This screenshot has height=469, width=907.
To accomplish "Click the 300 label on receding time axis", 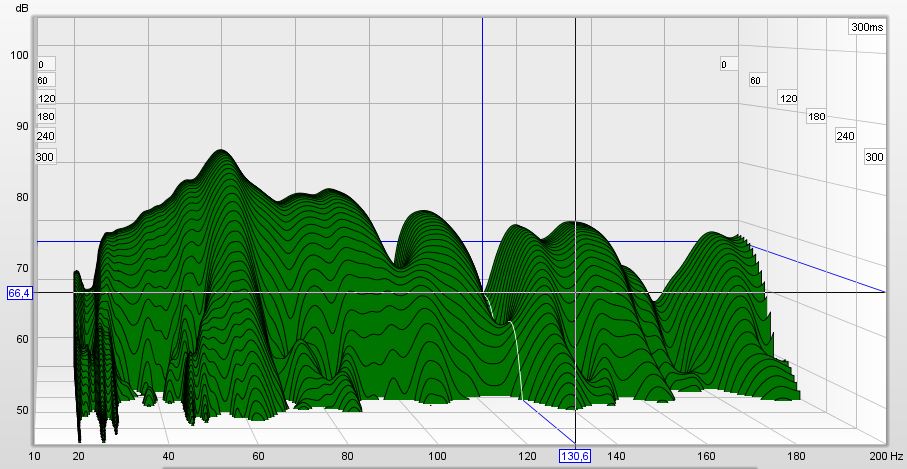I will [874, 157].
